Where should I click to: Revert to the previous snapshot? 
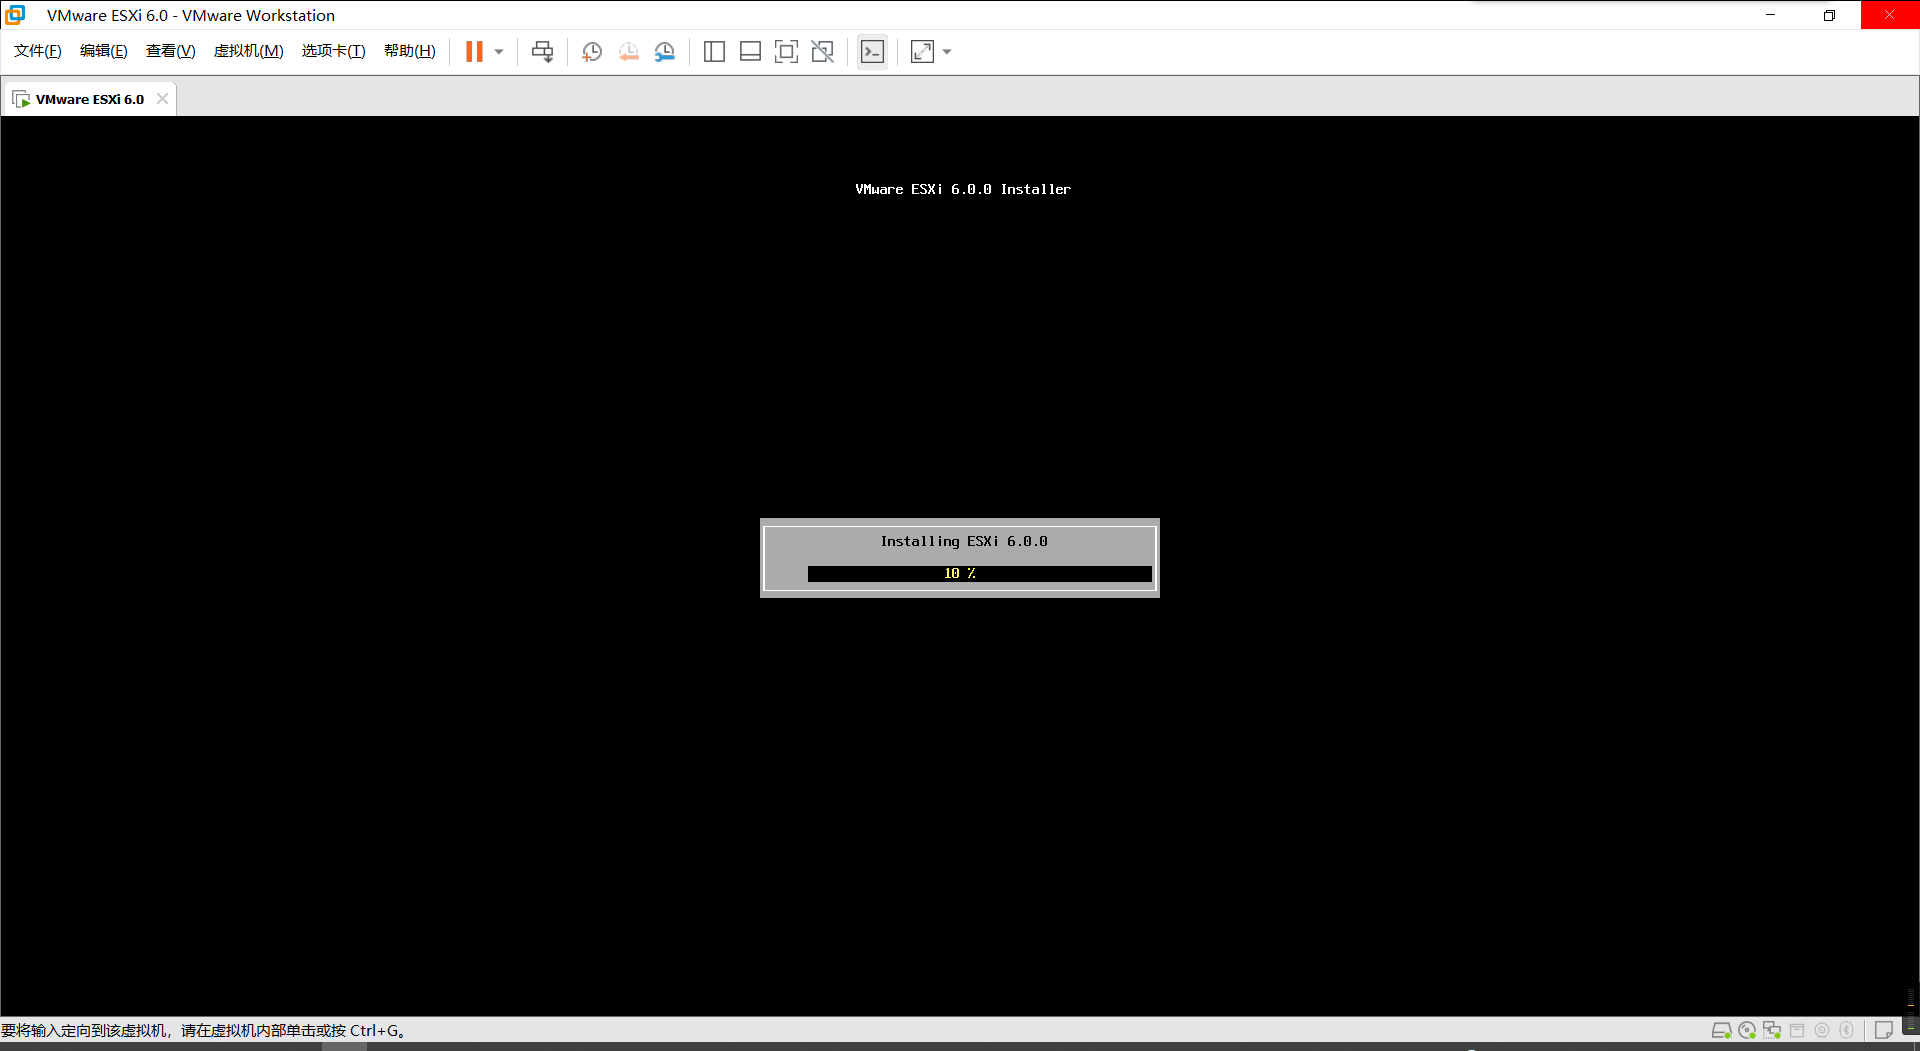pyautogui.click(x=628, y=52)
